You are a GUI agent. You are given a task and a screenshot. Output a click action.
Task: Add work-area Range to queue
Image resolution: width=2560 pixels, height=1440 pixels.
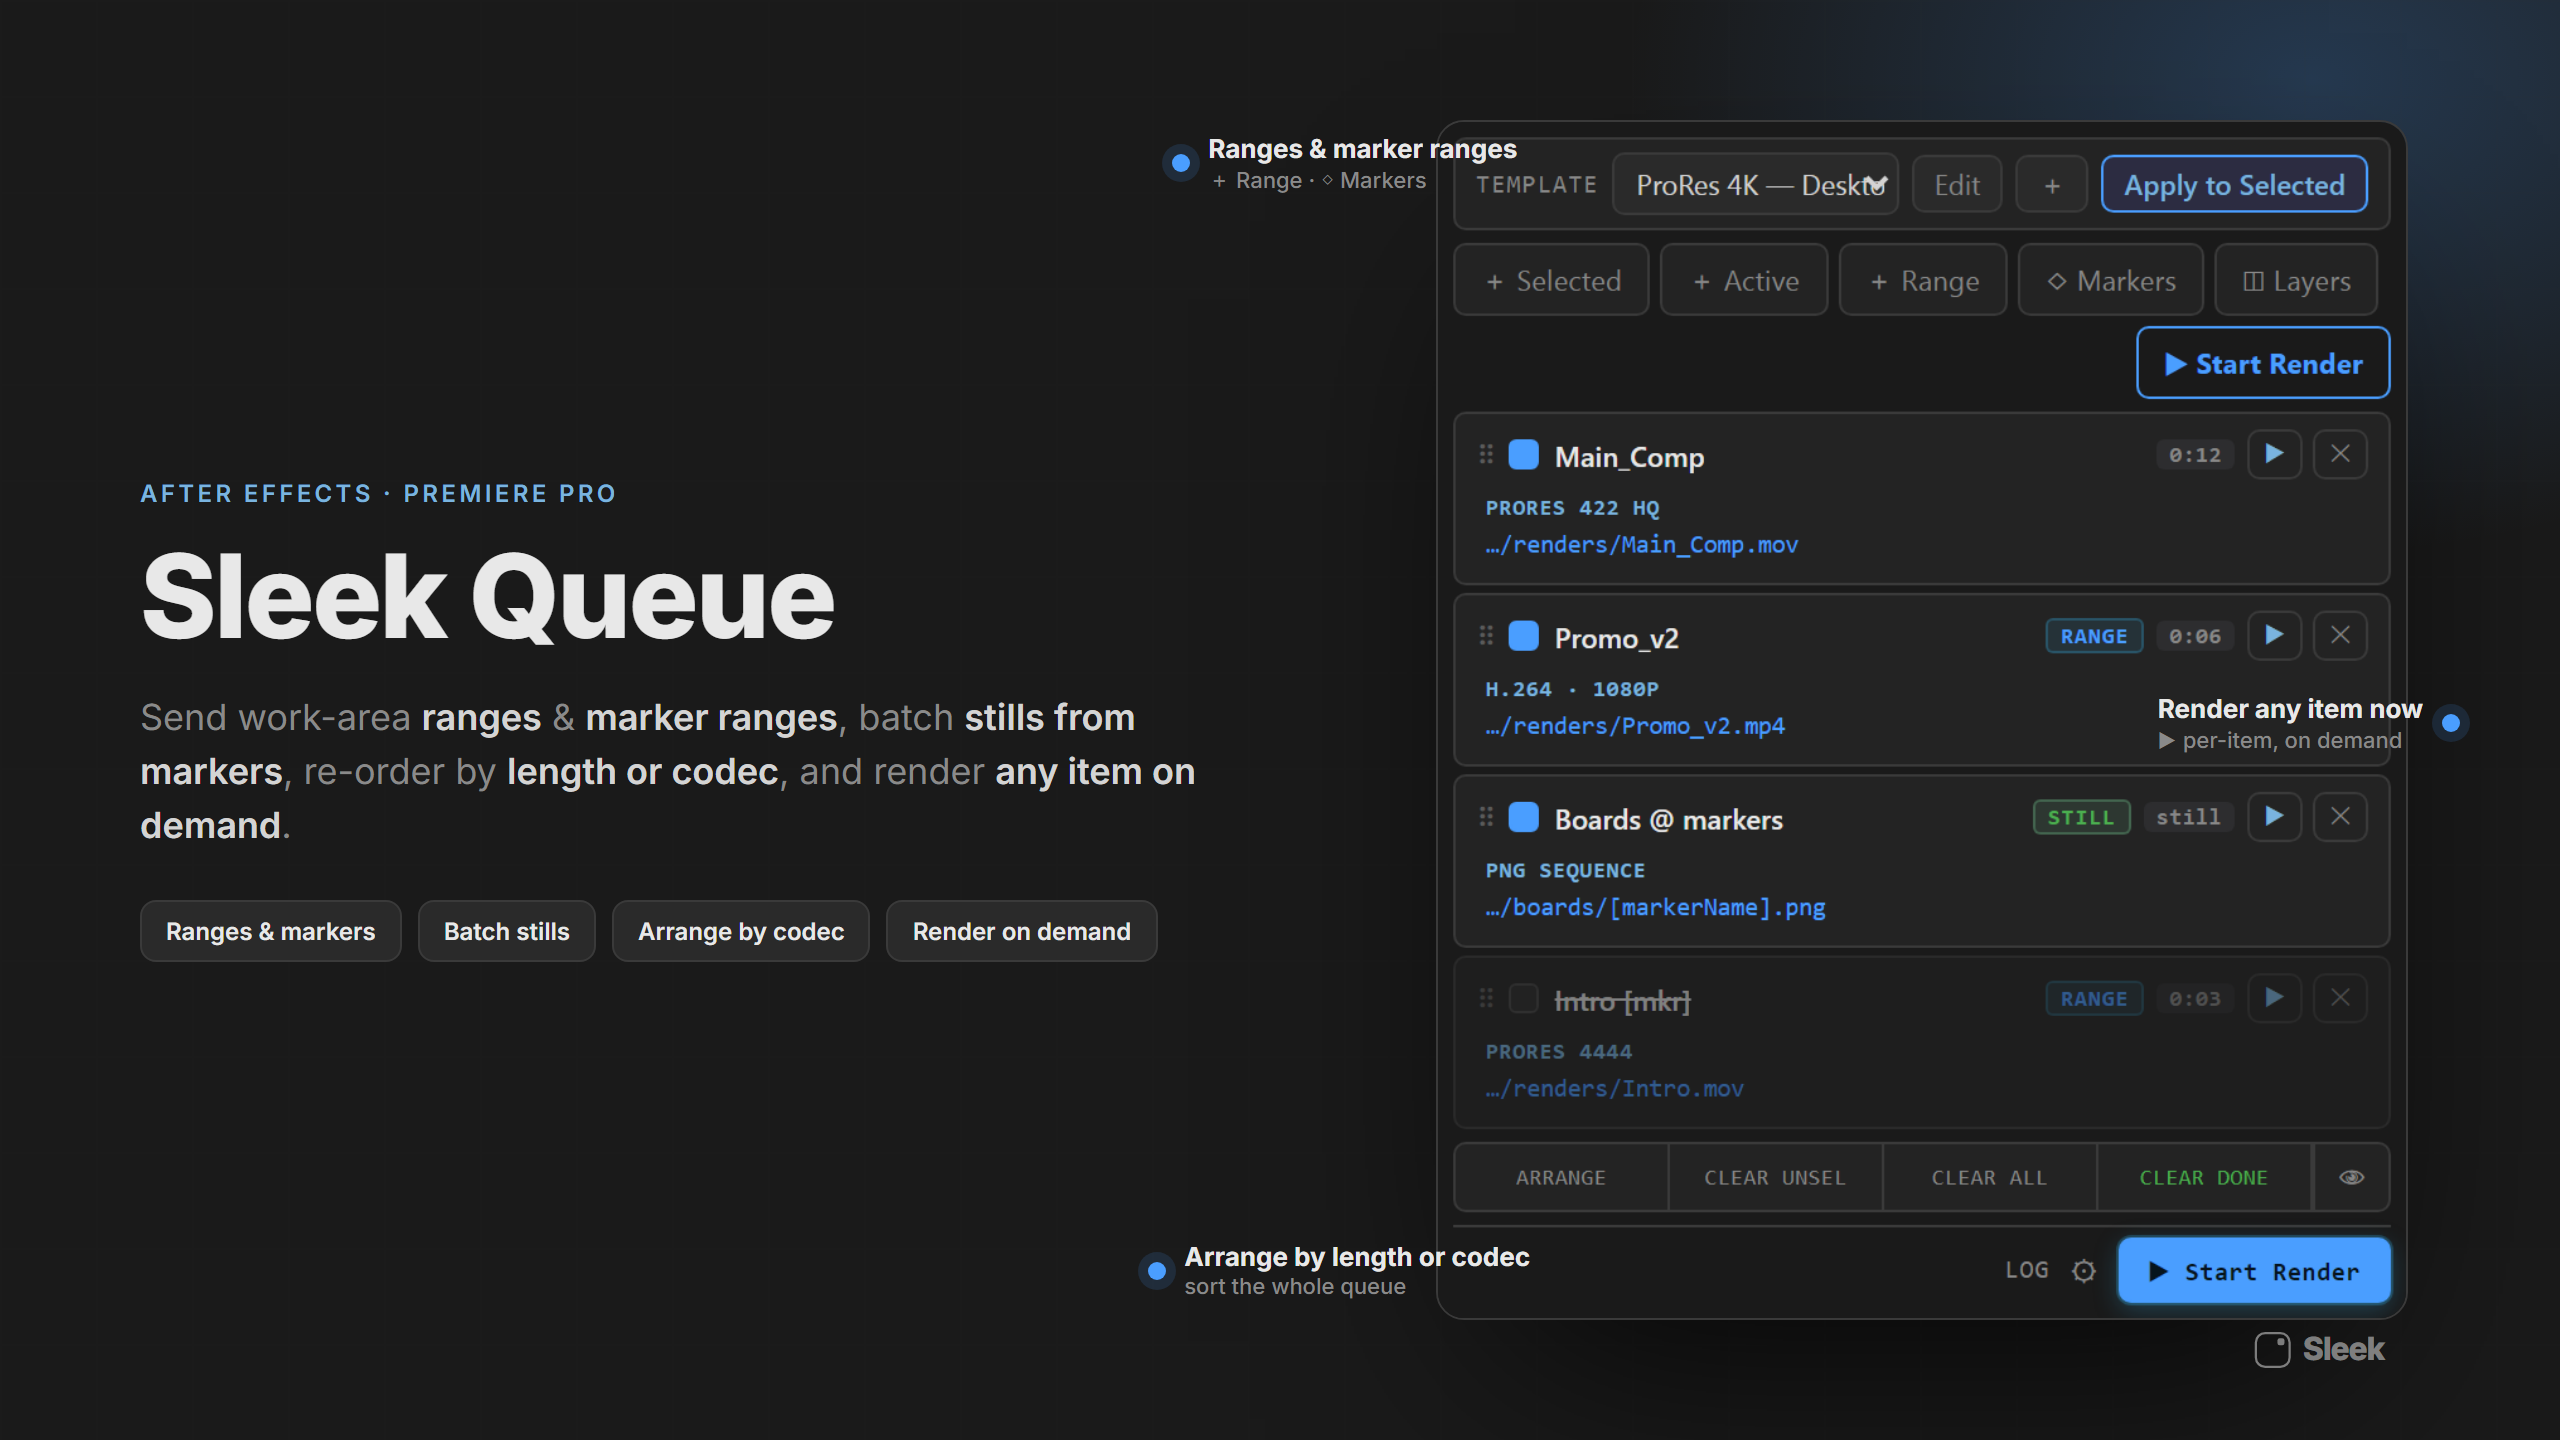[1923, 281]
